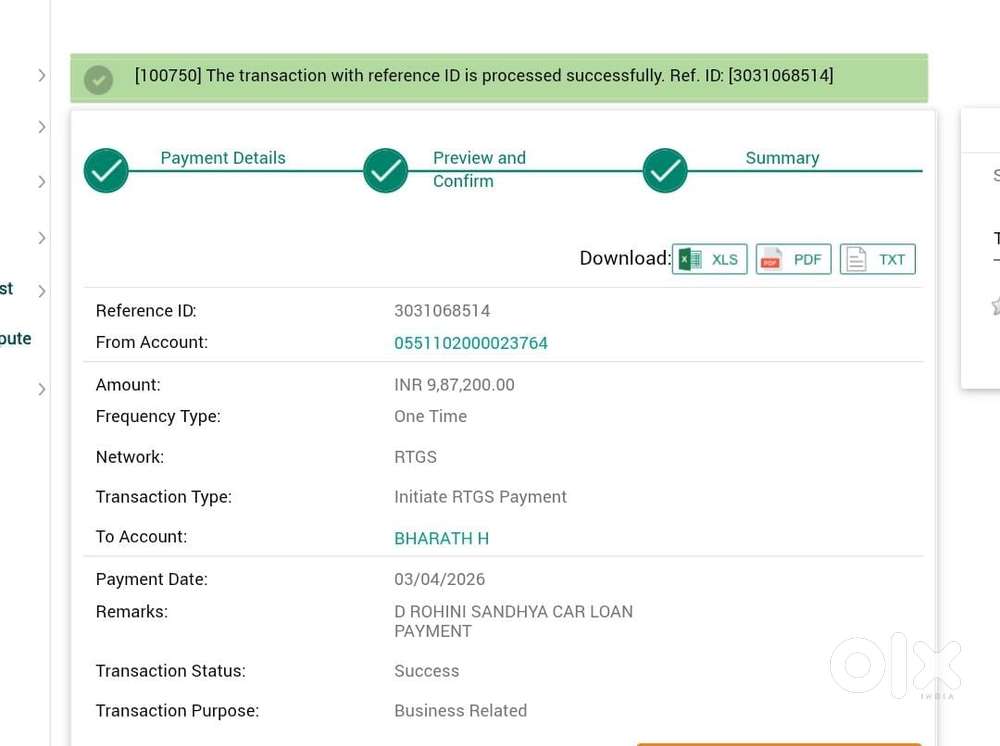The image size is (1000, 746).
Task: Expand the sidebar chevron beside the 'st' item
Action: click(41, 291)
